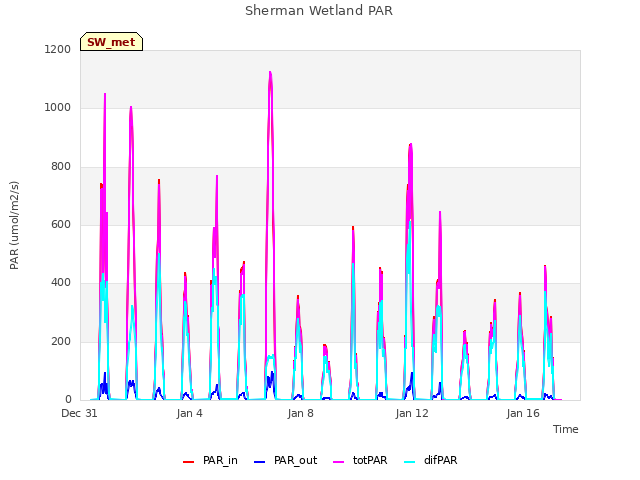Click the 400 y-axis tick label
This screenshot has width=640, height=480.
pos(61,283)
